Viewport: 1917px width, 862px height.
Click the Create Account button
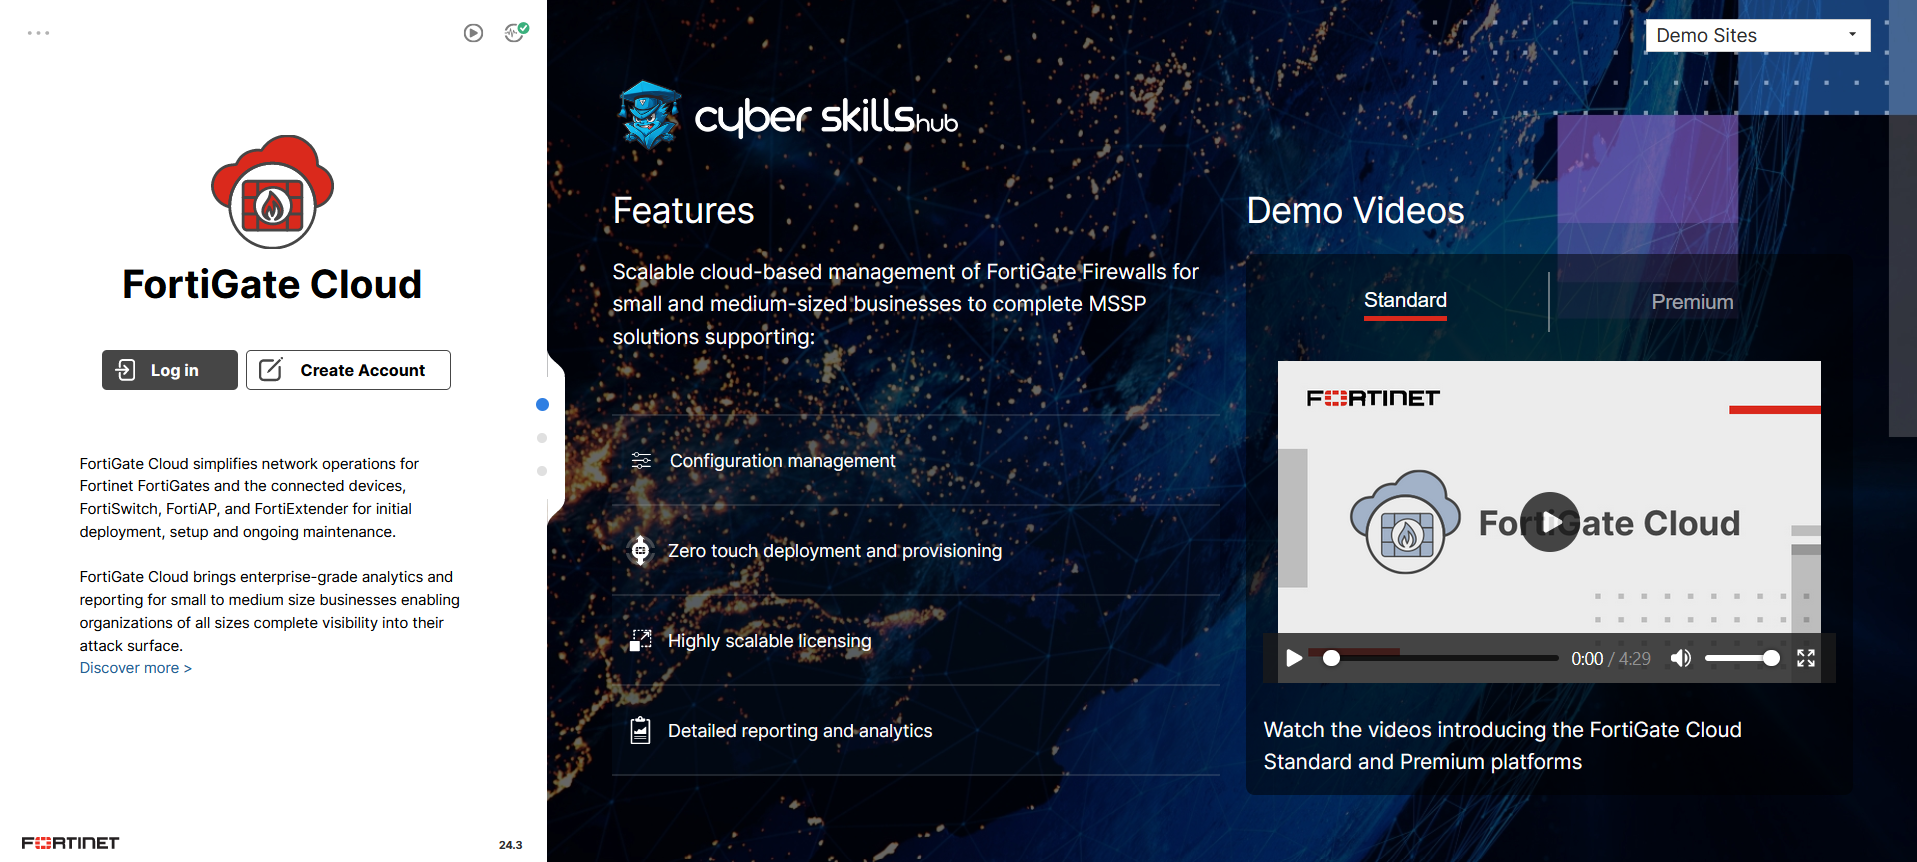348,370
